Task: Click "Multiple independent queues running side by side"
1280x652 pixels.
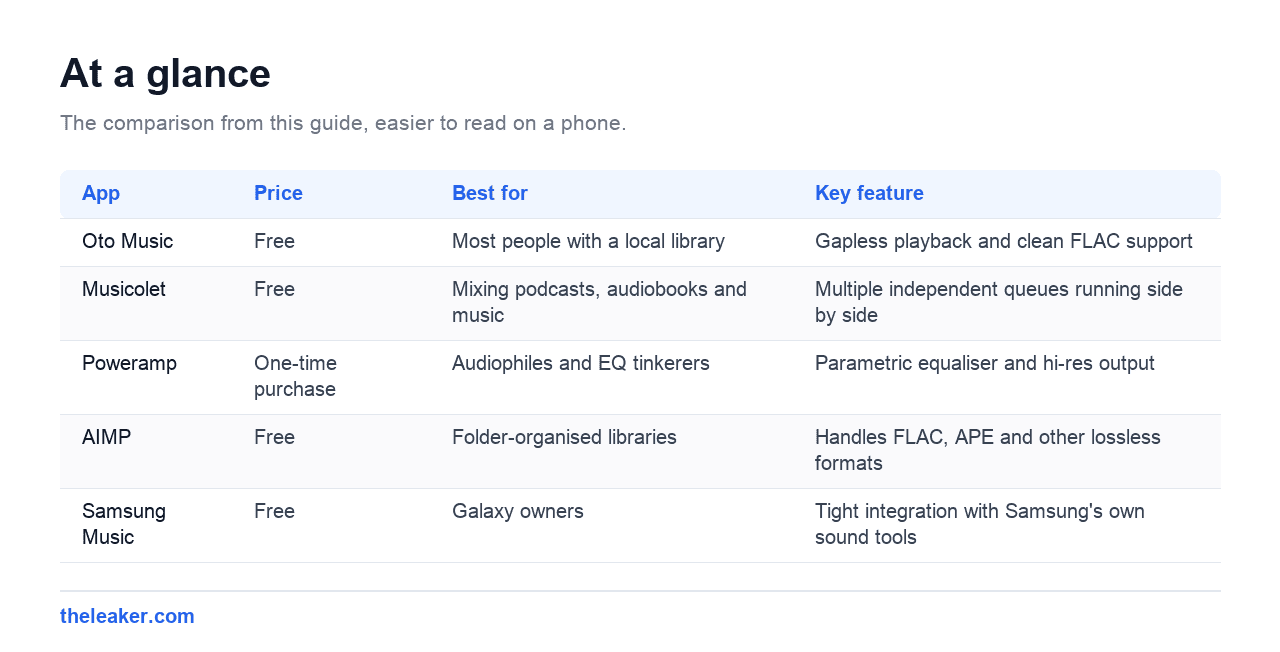Action: tap(999, 302)
